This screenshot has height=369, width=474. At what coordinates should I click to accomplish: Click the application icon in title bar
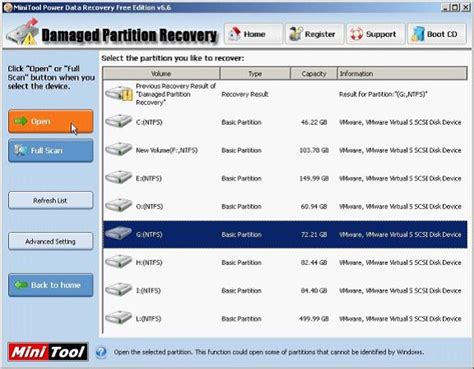[x=8, y=7]
